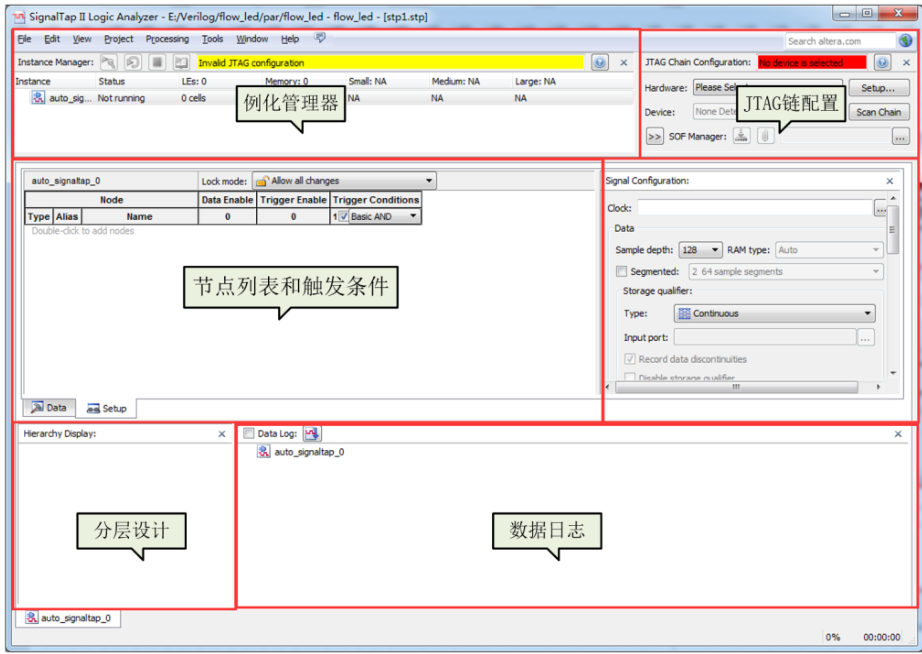Click the SOF Manager program device icon
Image resolution: width=922 pixels, height=654 pixels.
click(x=741, y=136)
